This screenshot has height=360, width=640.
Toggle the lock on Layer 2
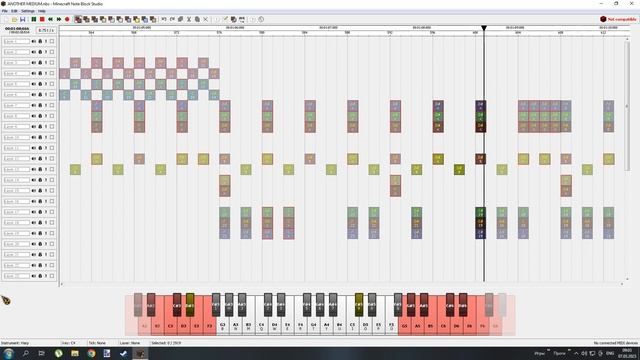coord(40,52)
